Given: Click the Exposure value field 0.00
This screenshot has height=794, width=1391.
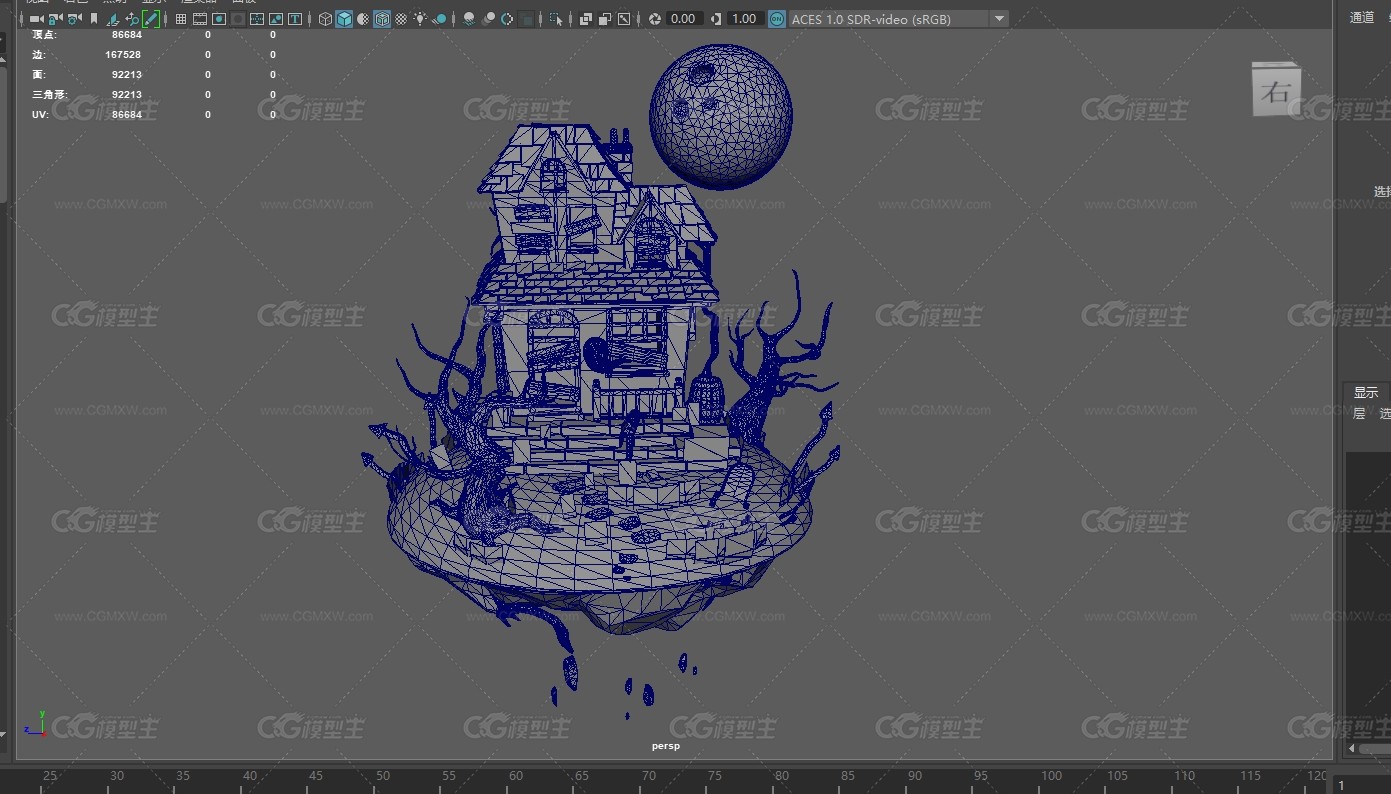Looking at the screenshot, I should [x=684, y=19].
